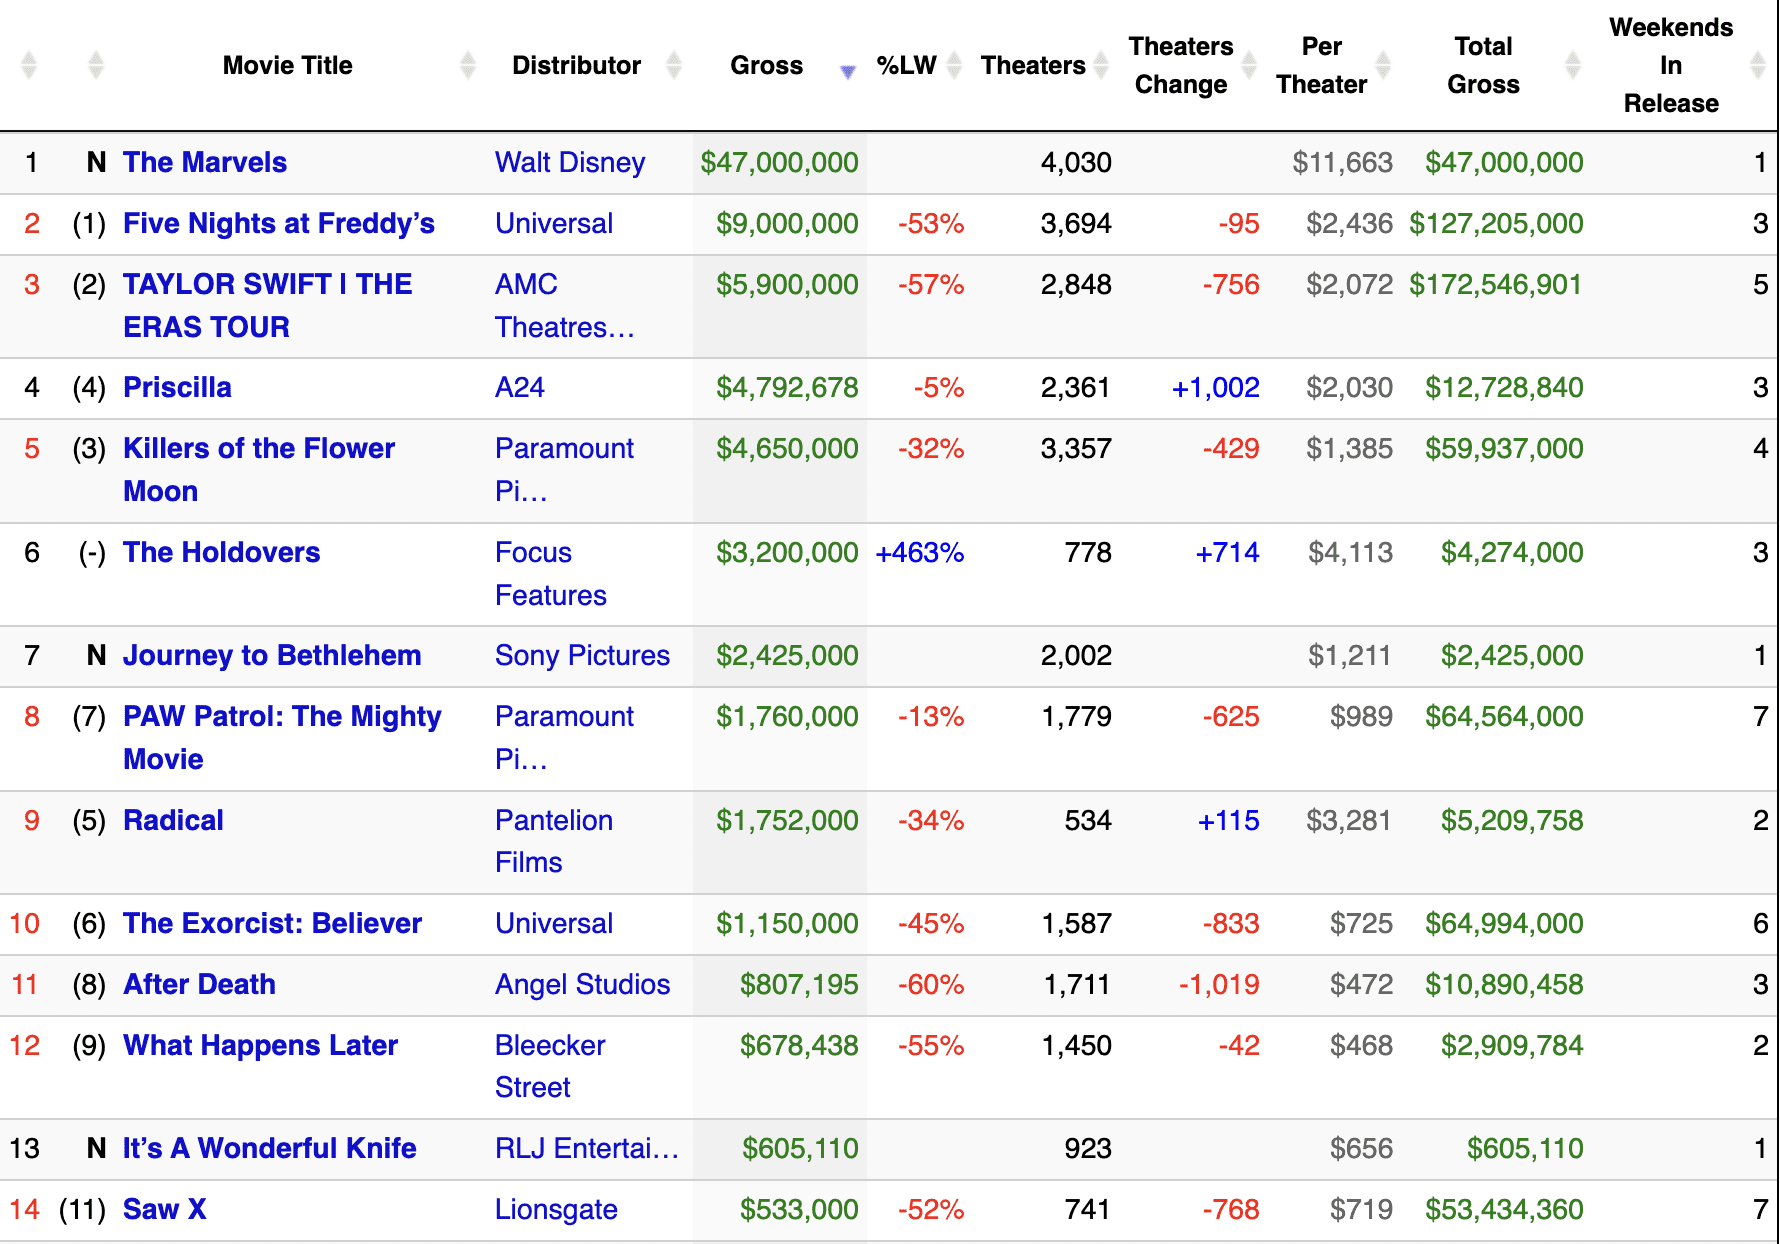Open The Marvels movie page

tap(204, 162)
